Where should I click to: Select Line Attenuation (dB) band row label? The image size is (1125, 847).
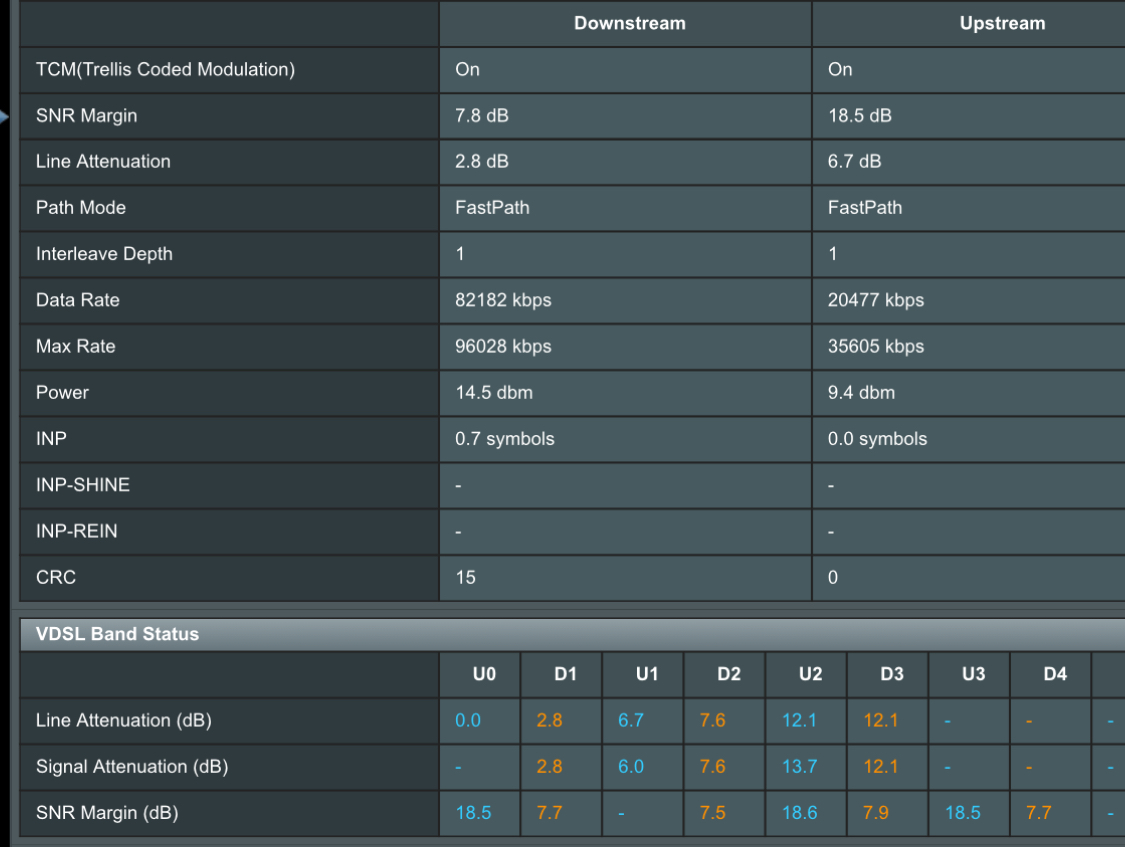[x=123, y=721]
